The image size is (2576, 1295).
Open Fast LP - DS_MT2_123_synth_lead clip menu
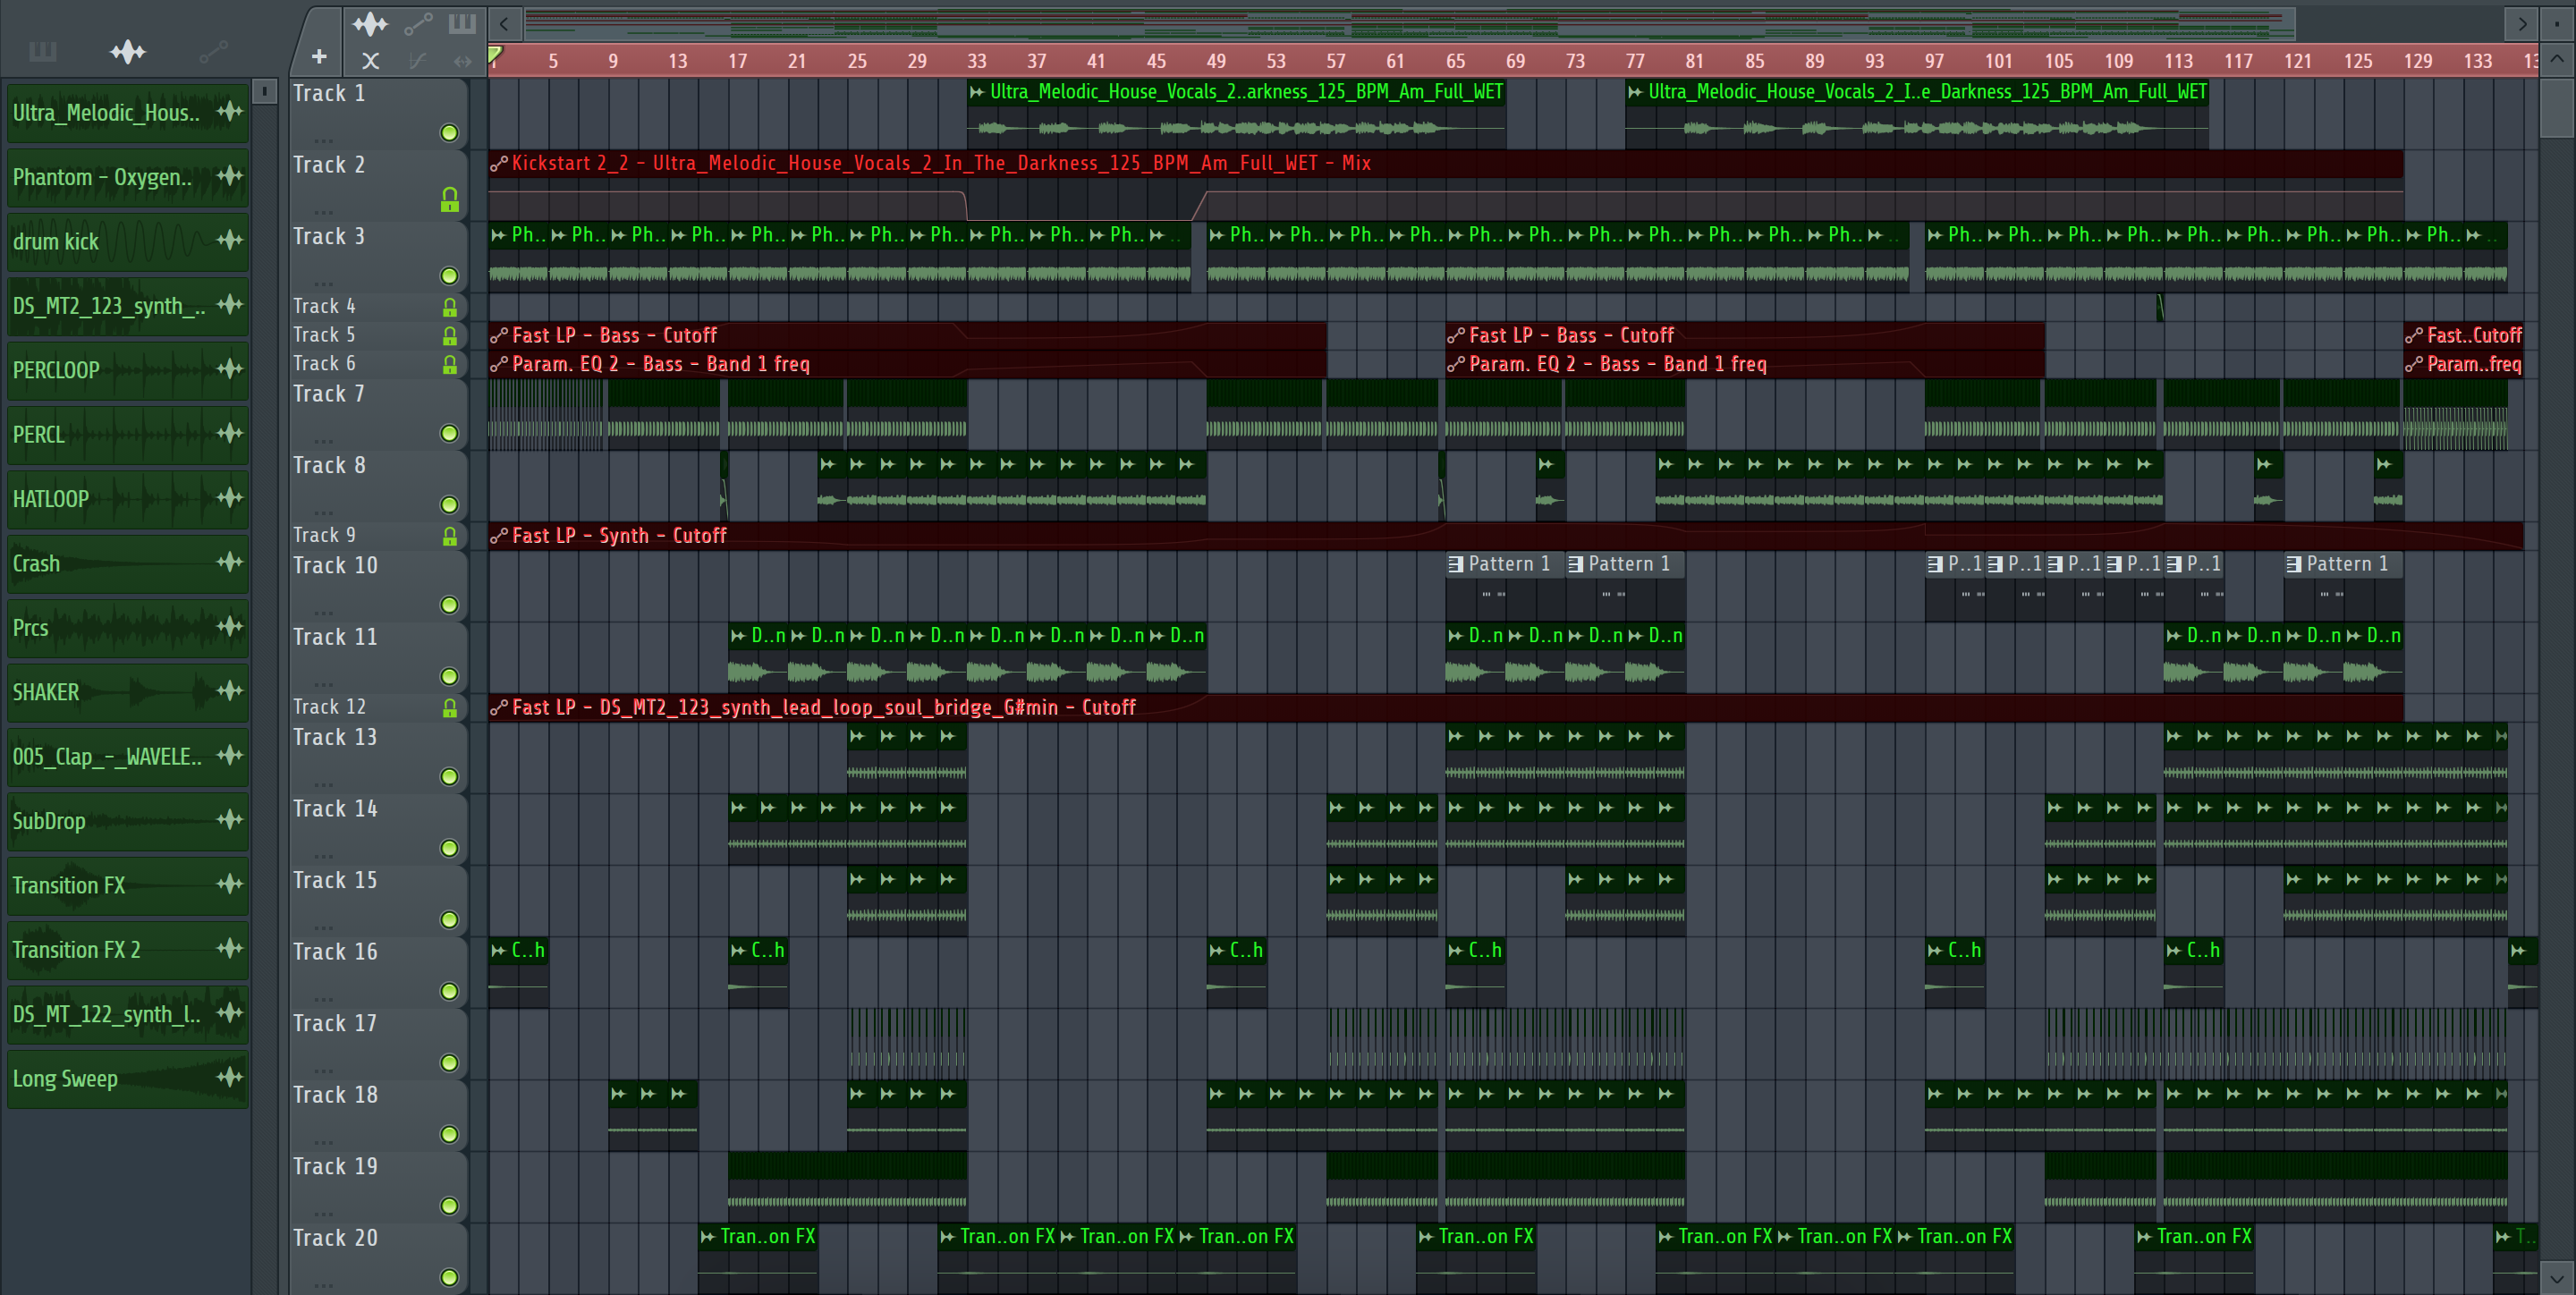pos(499,708)
